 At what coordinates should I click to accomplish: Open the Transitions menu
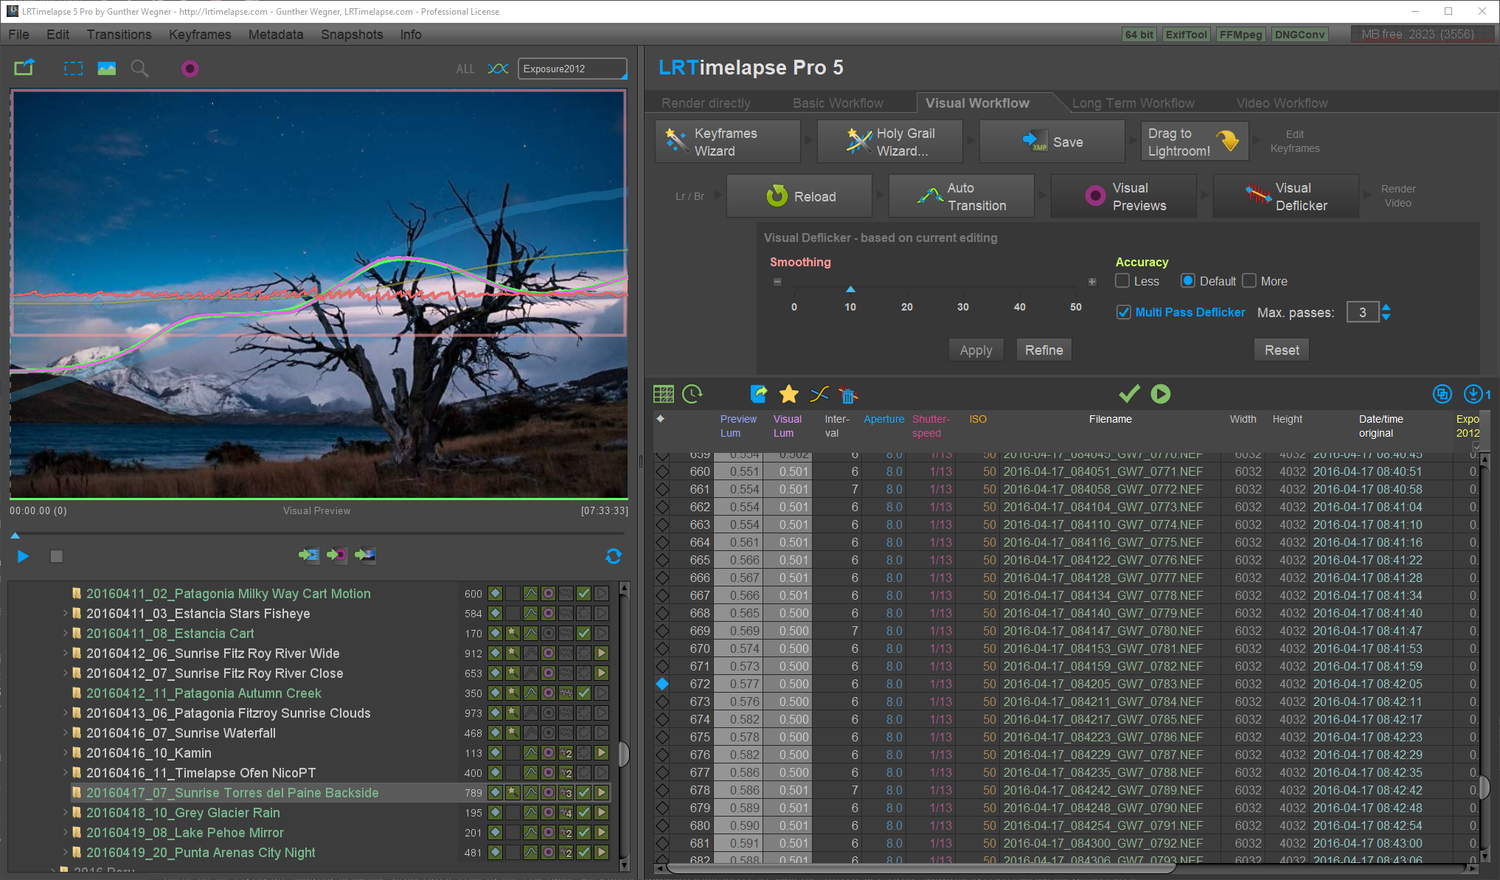[x=119, y=34]
